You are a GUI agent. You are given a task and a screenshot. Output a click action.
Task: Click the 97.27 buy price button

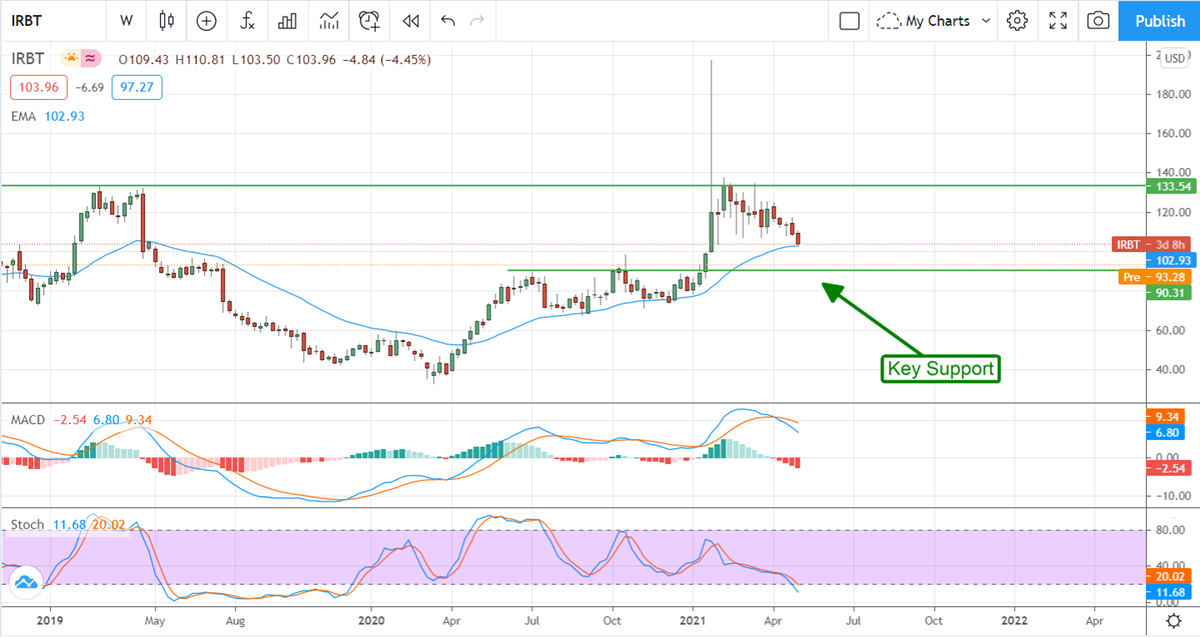137,88
